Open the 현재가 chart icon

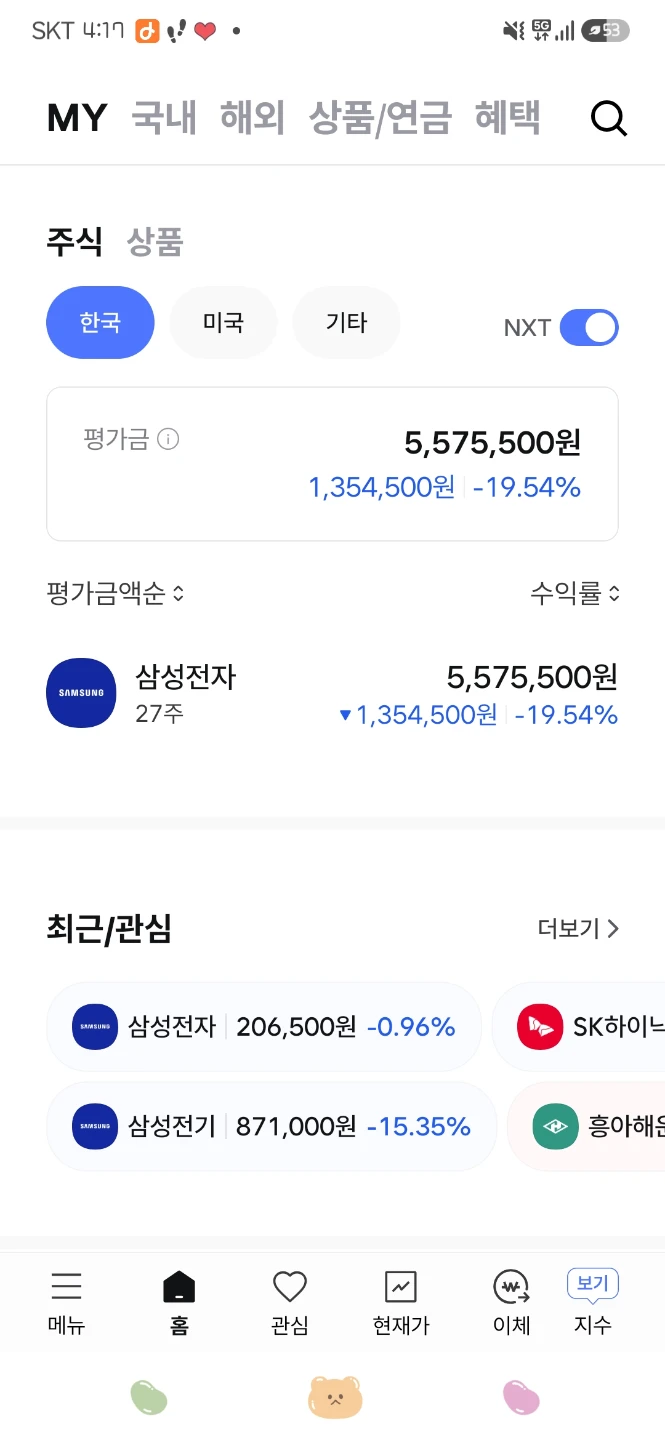[x=401, y=1287]
